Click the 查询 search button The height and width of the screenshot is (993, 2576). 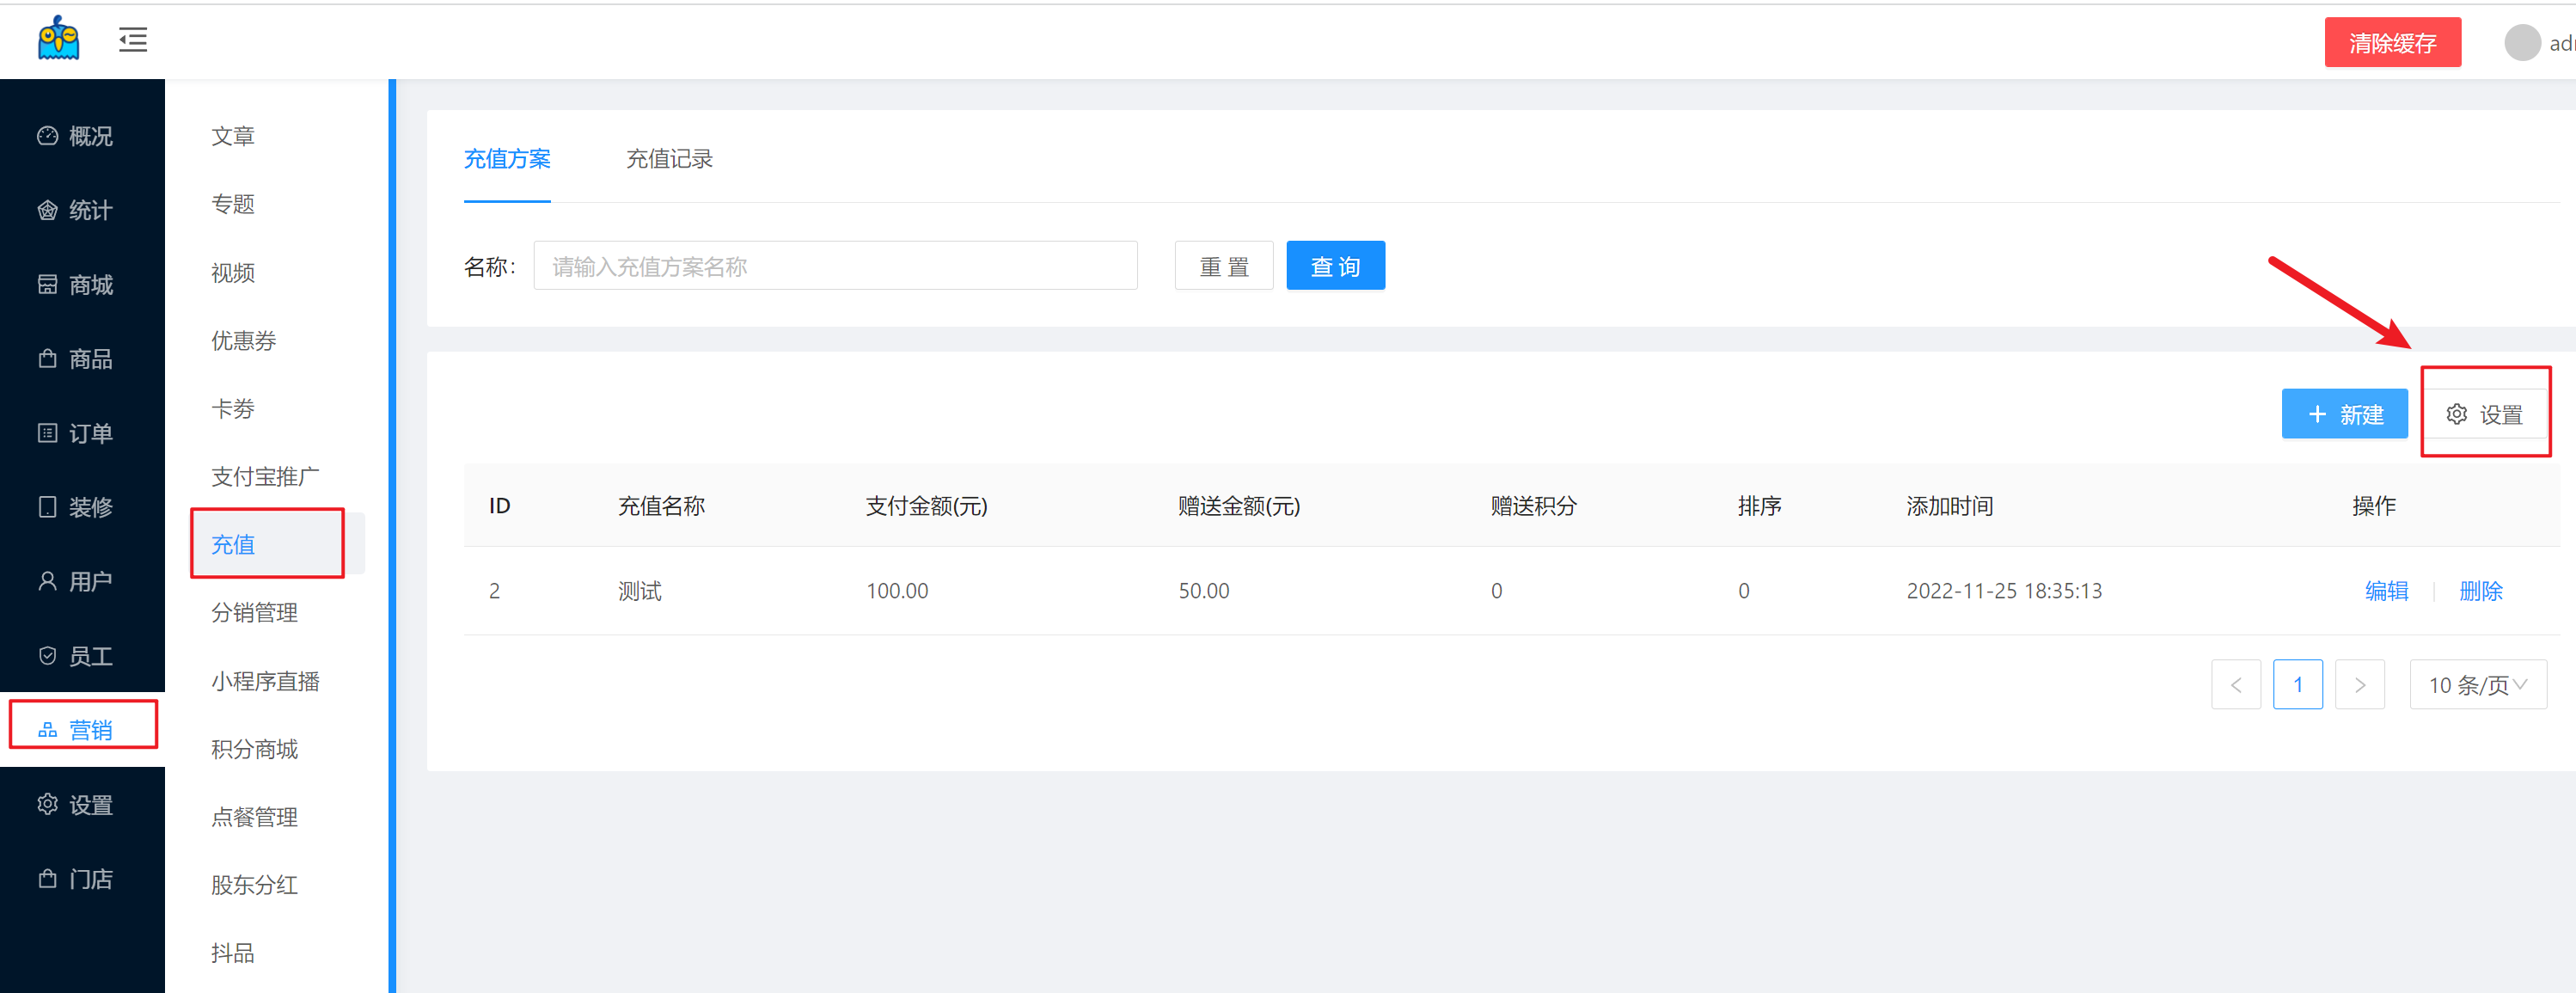point(1334,266)
